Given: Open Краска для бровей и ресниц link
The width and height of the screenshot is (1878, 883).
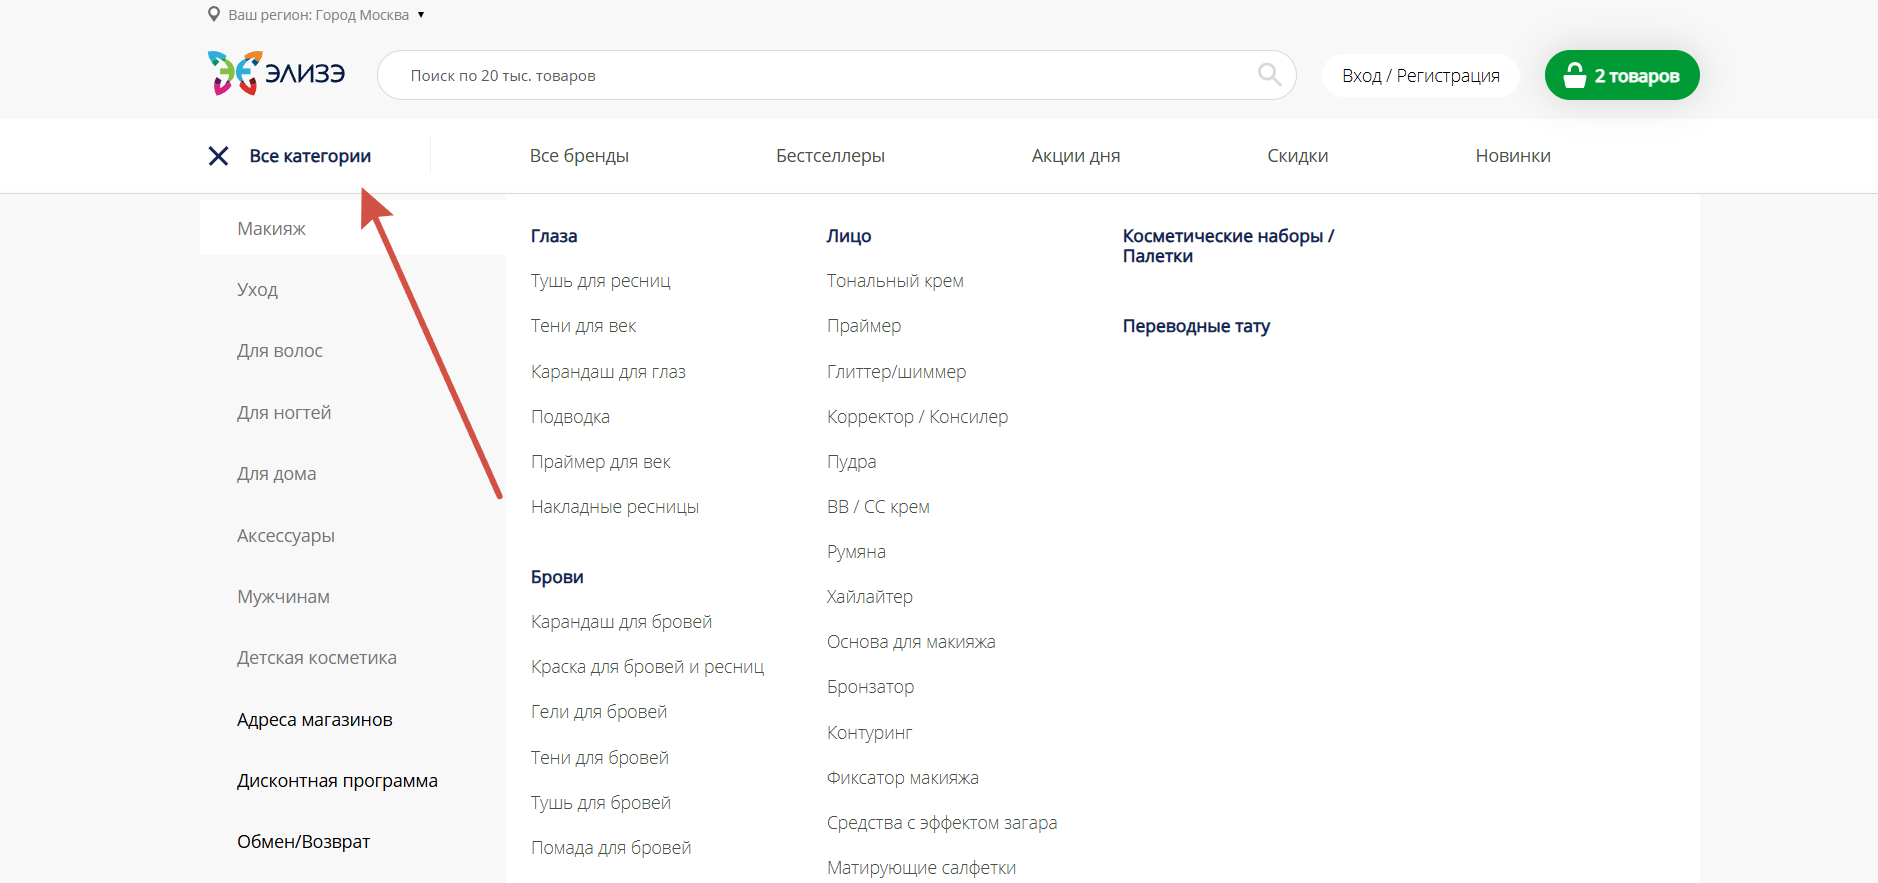Looking at the screenshot, I should pyautogui.click(x=647, y=667).
